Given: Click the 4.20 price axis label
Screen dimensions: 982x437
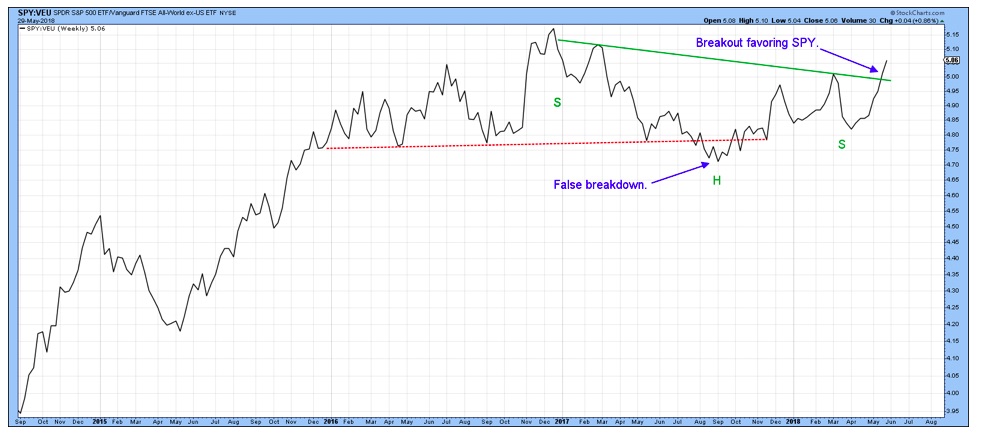Looking at the screenshot, I should tap(951, 324).
